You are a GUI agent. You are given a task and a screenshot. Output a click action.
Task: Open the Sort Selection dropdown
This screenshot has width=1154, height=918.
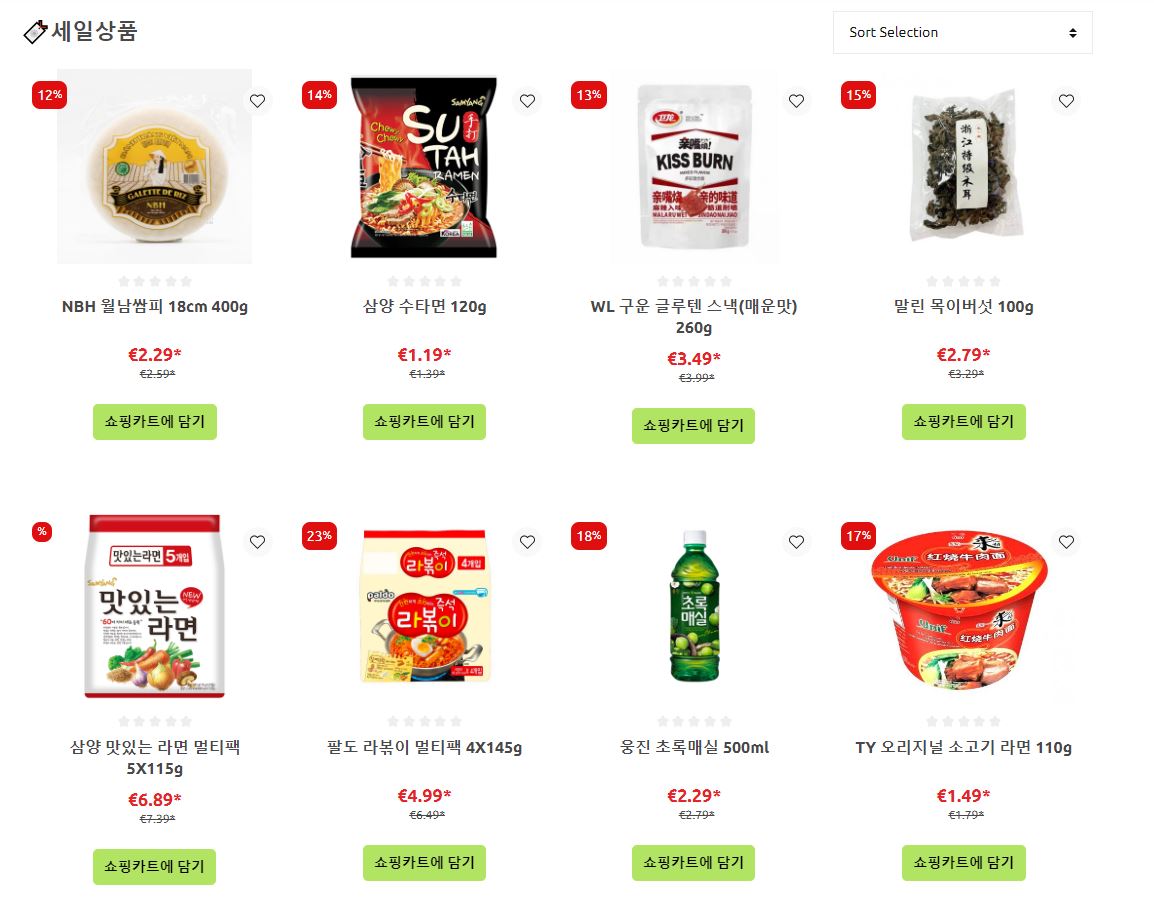pos(963,32)
